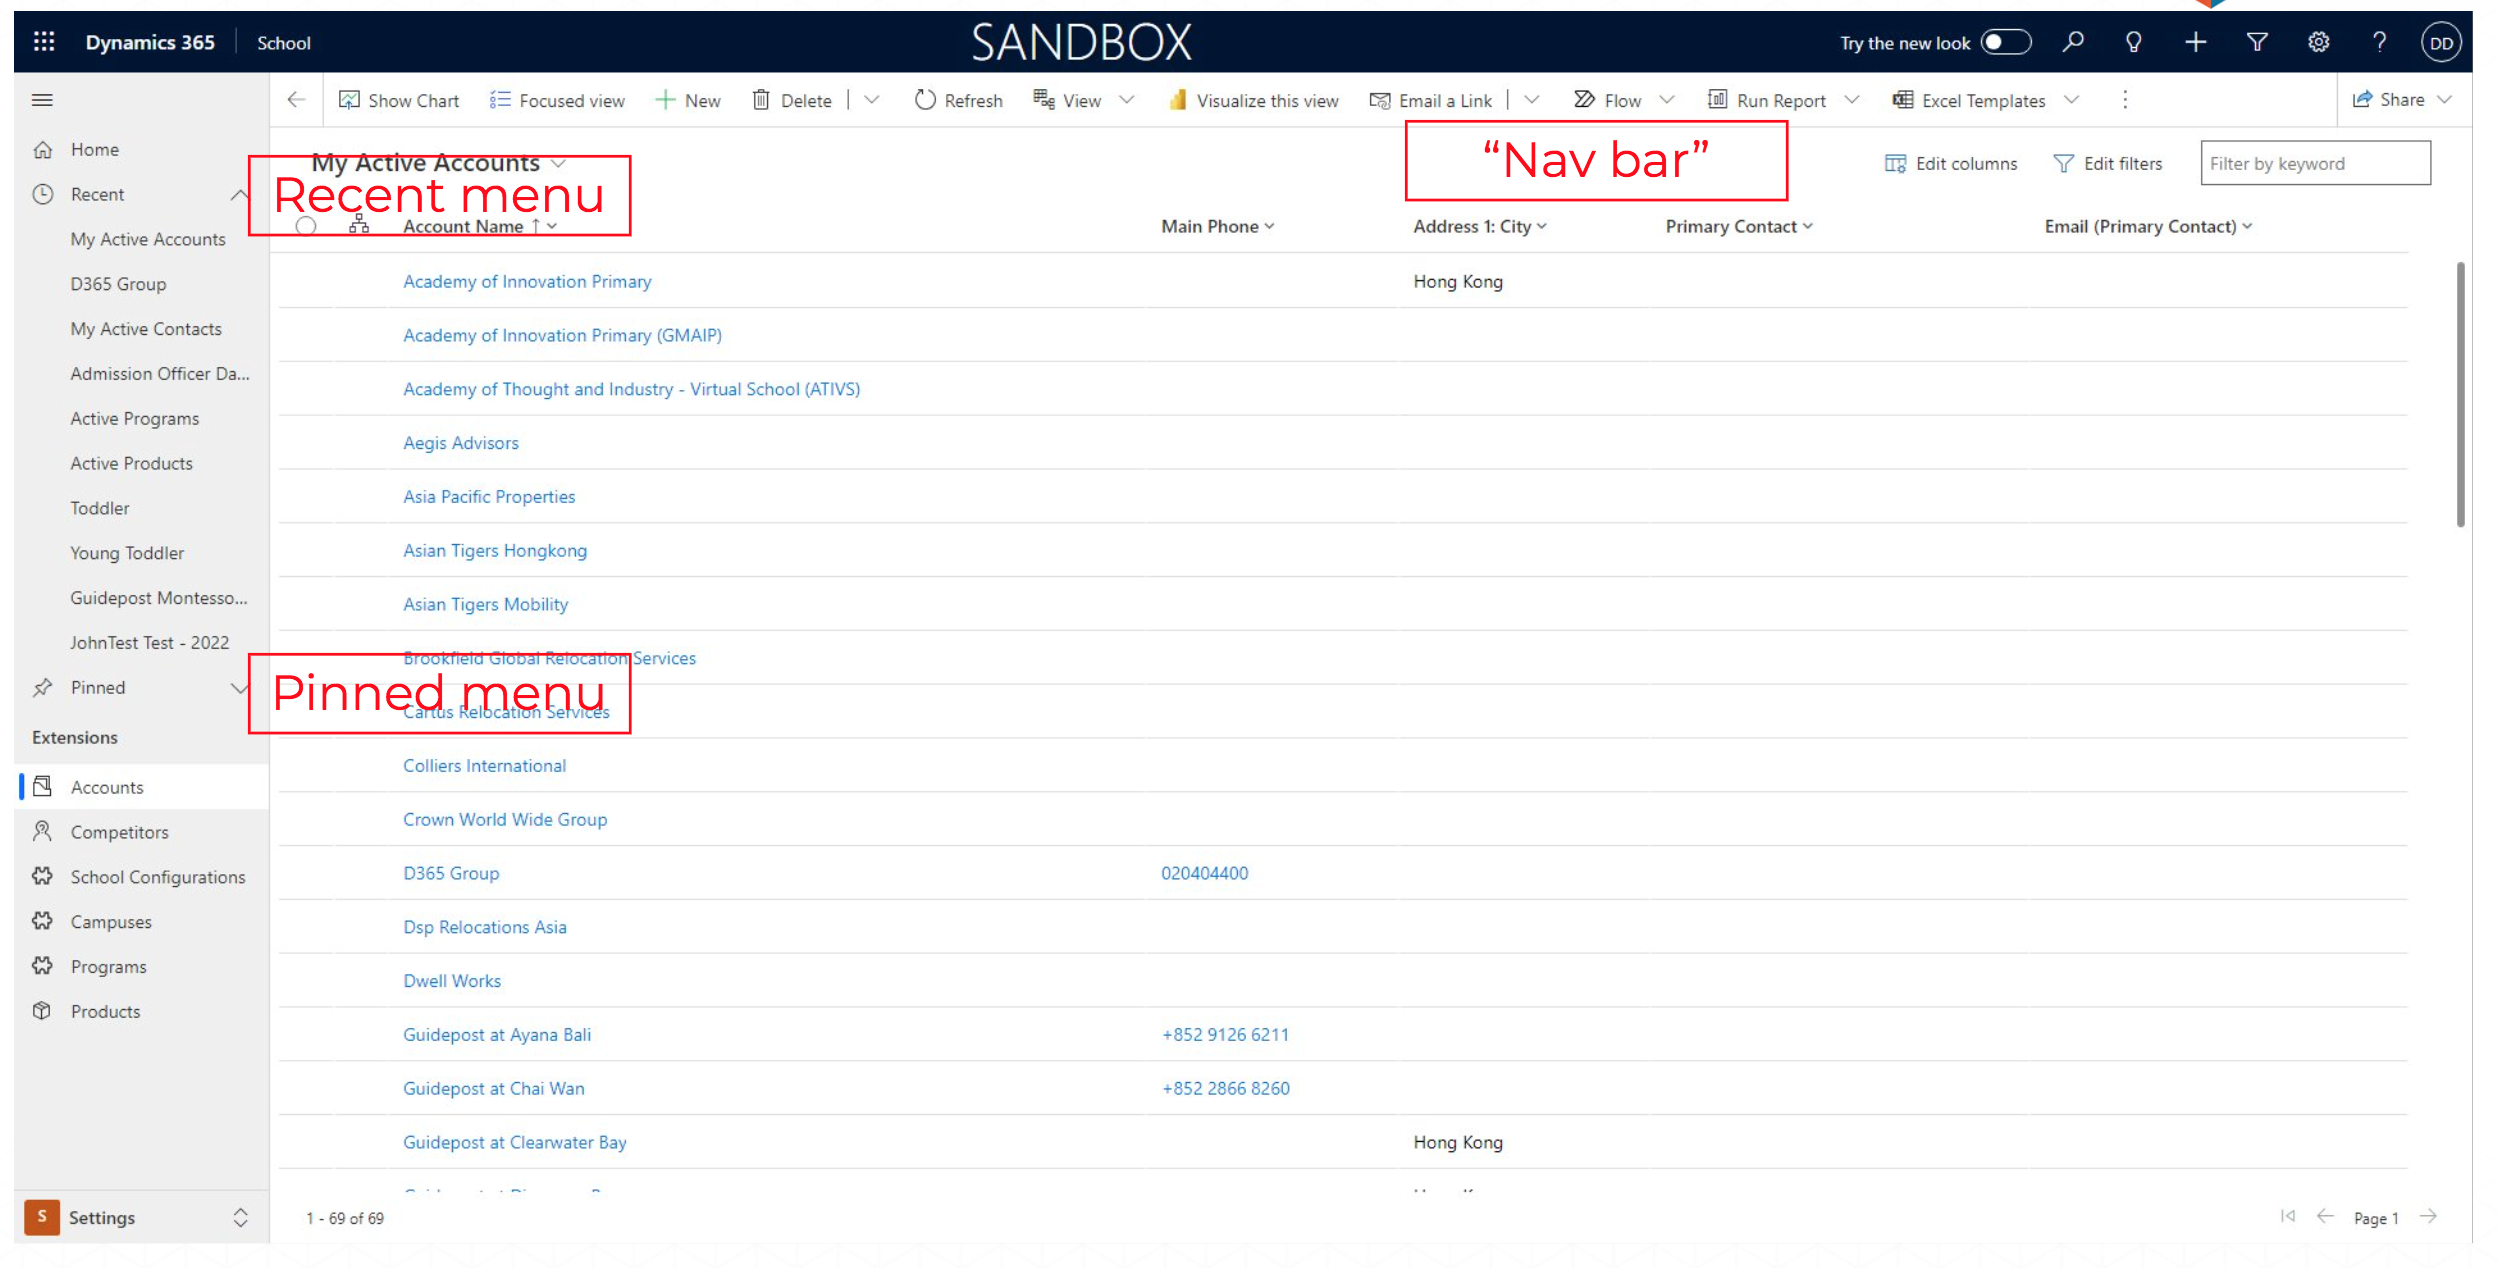The image size is (2498, 1268).
Task: Open the Assistant lightbulb icon
Action: pyautogui.click(x=2133, y=42)
